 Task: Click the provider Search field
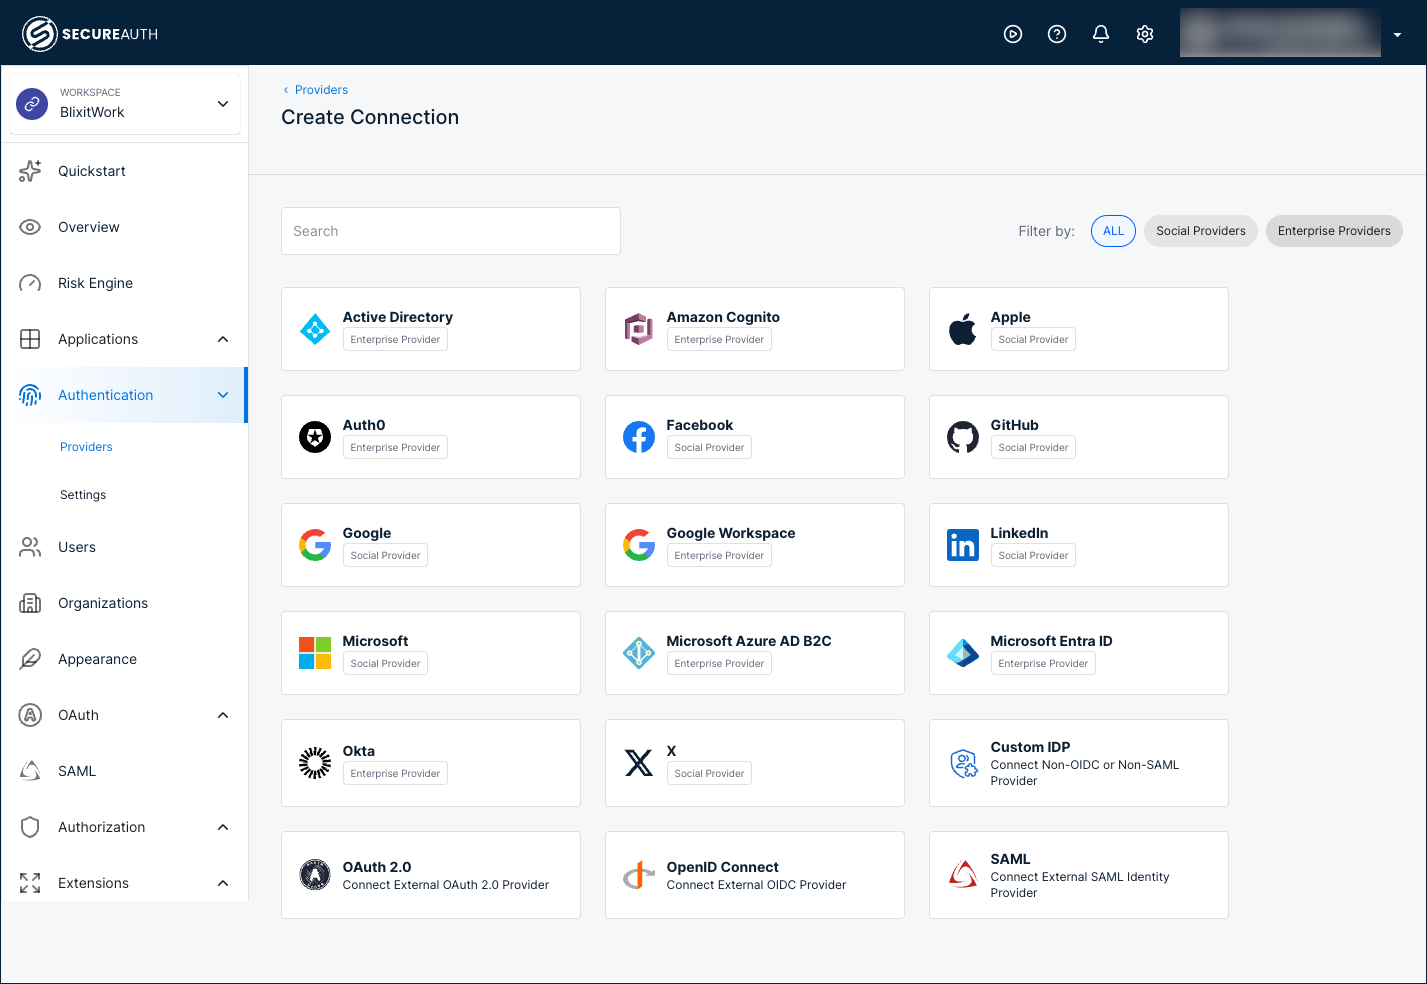tap(451, 231)
